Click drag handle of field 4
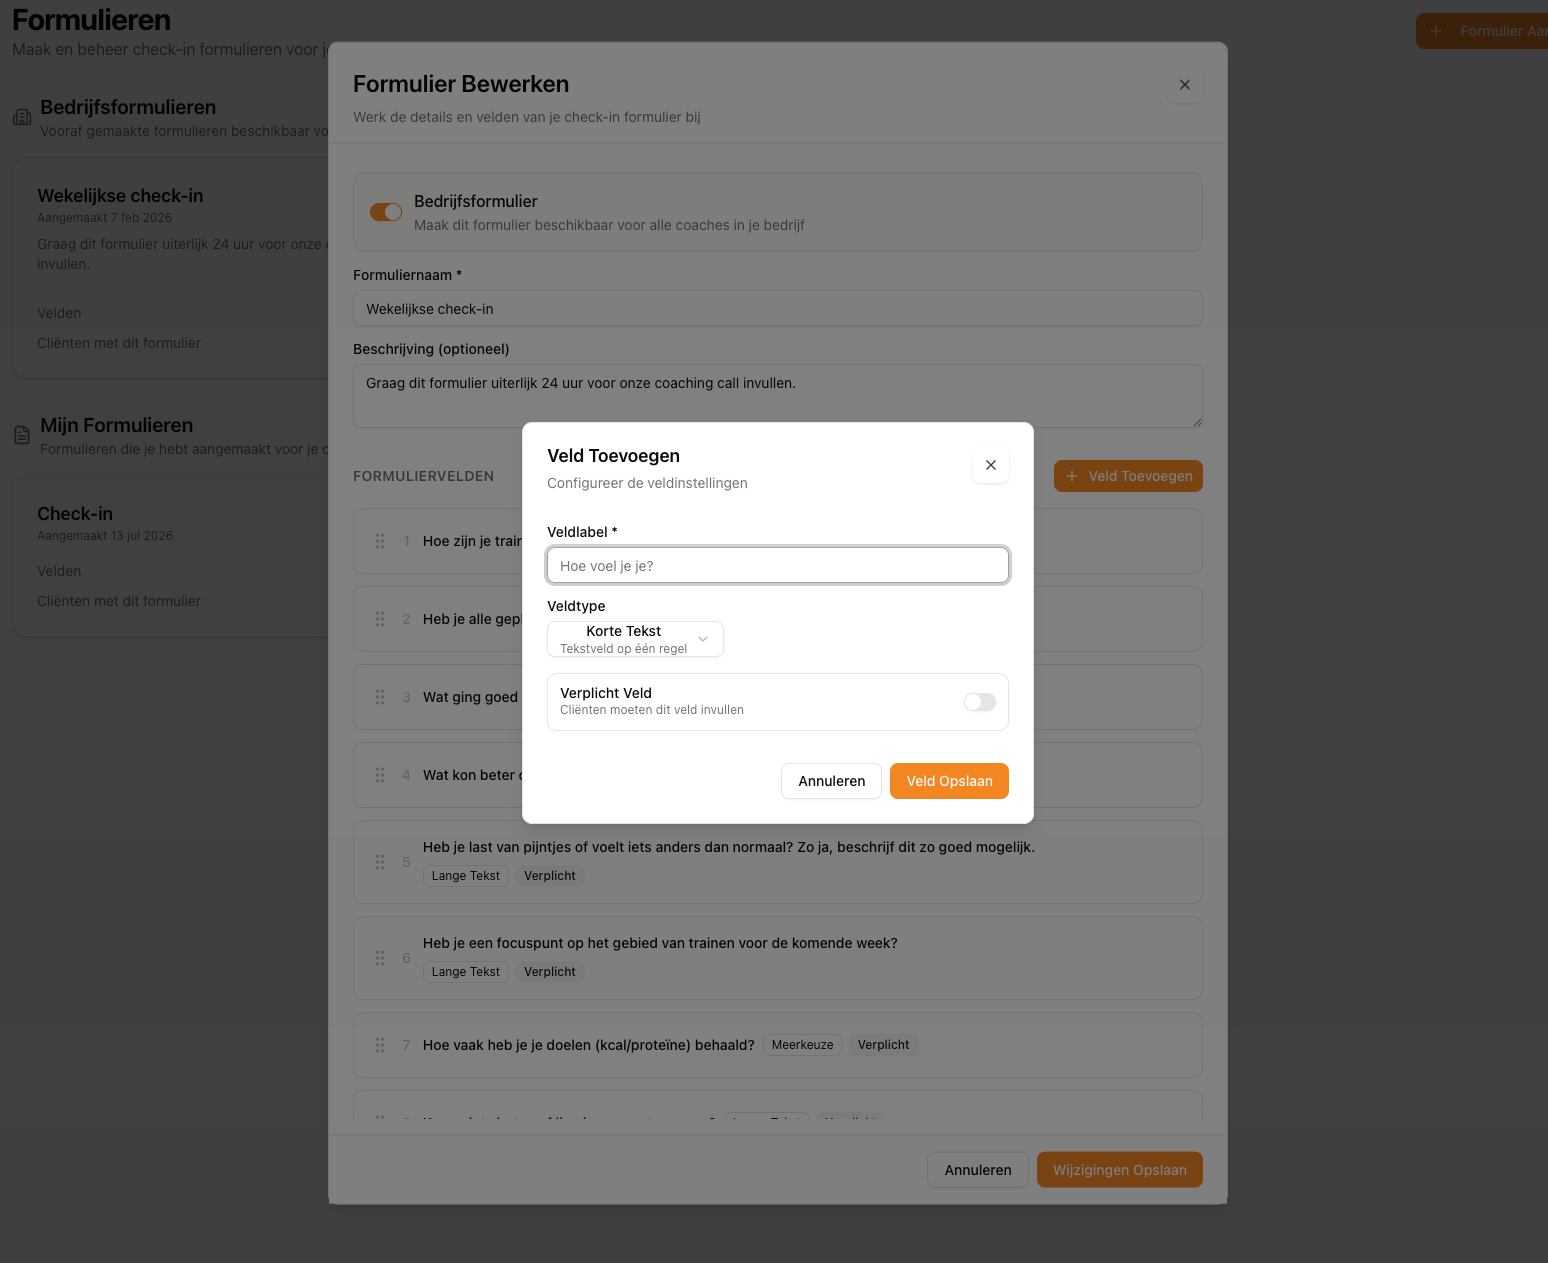The width and height of the screenshot is (1548, 1263). [380, 775]
